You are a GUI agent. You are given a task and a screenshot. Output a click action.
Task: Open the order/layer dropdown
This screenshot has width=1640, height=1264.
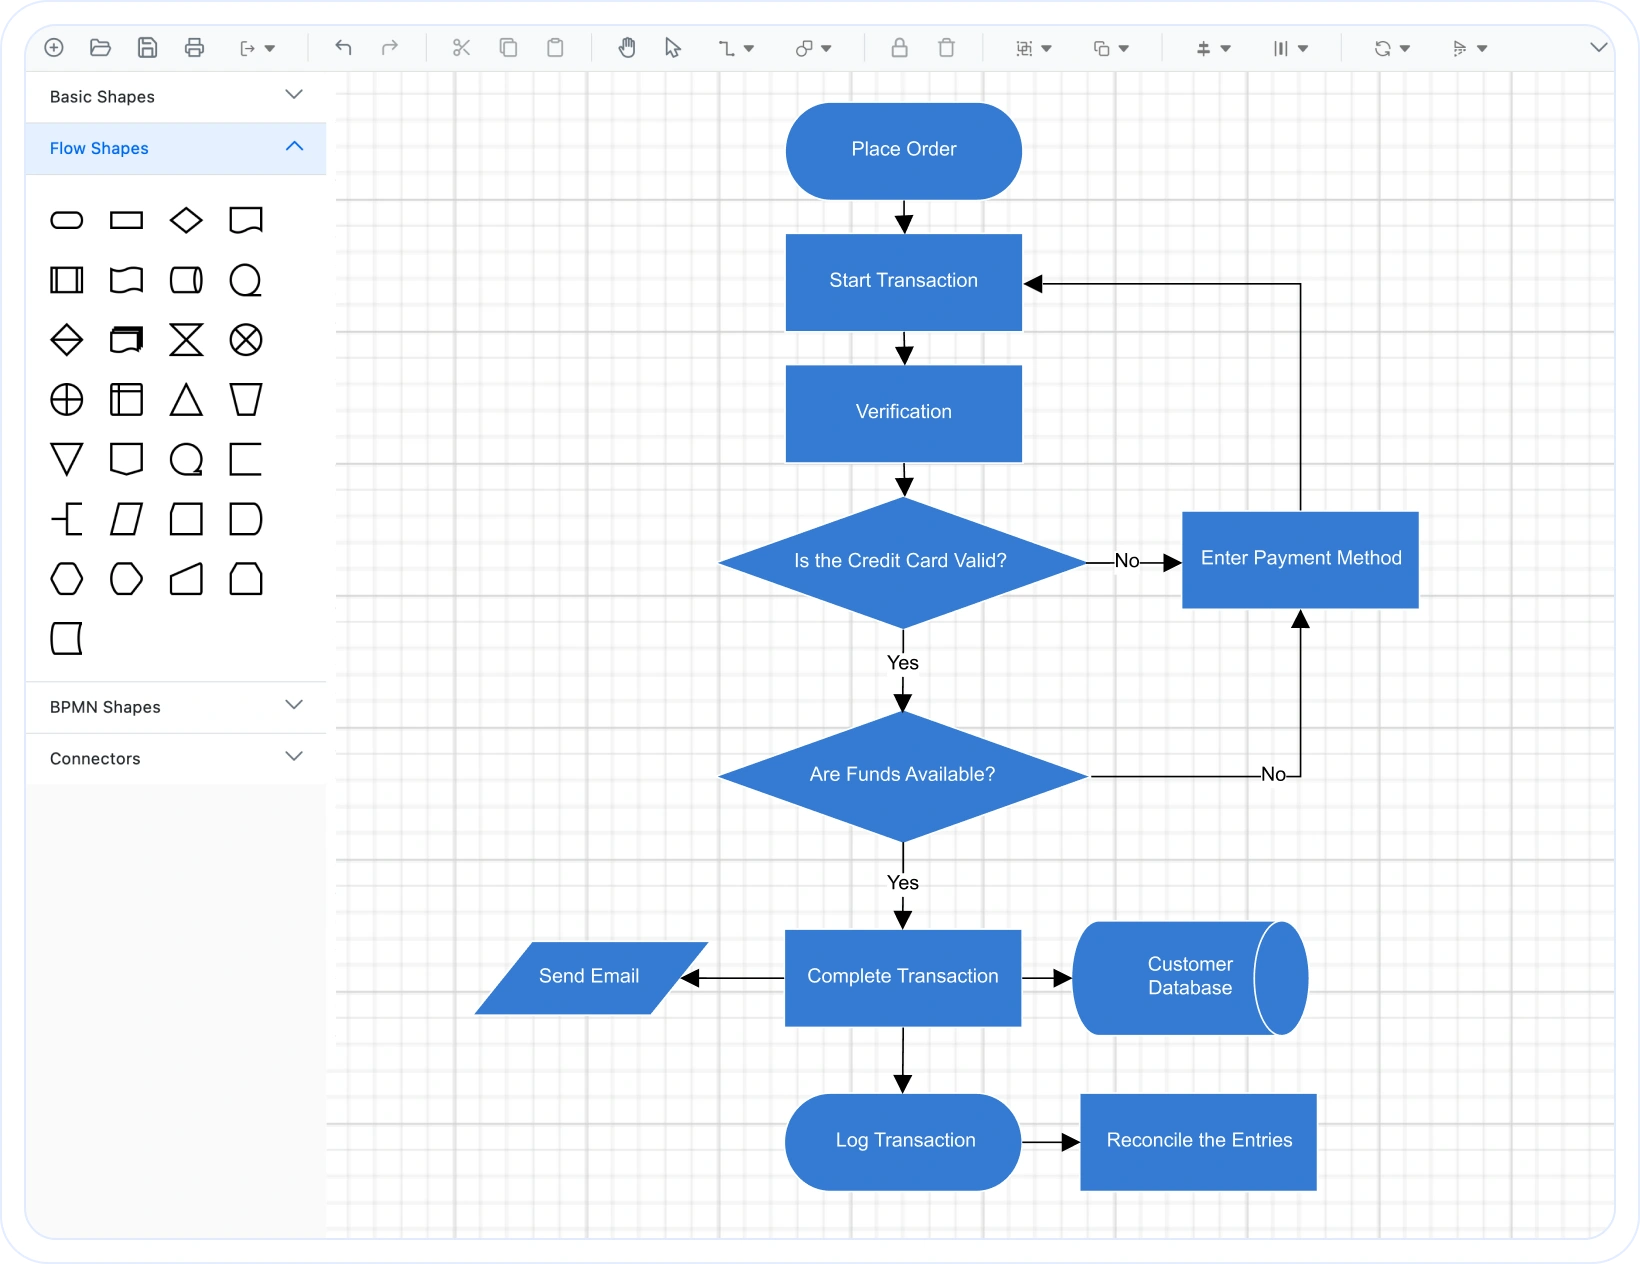tap(1111, 48)
